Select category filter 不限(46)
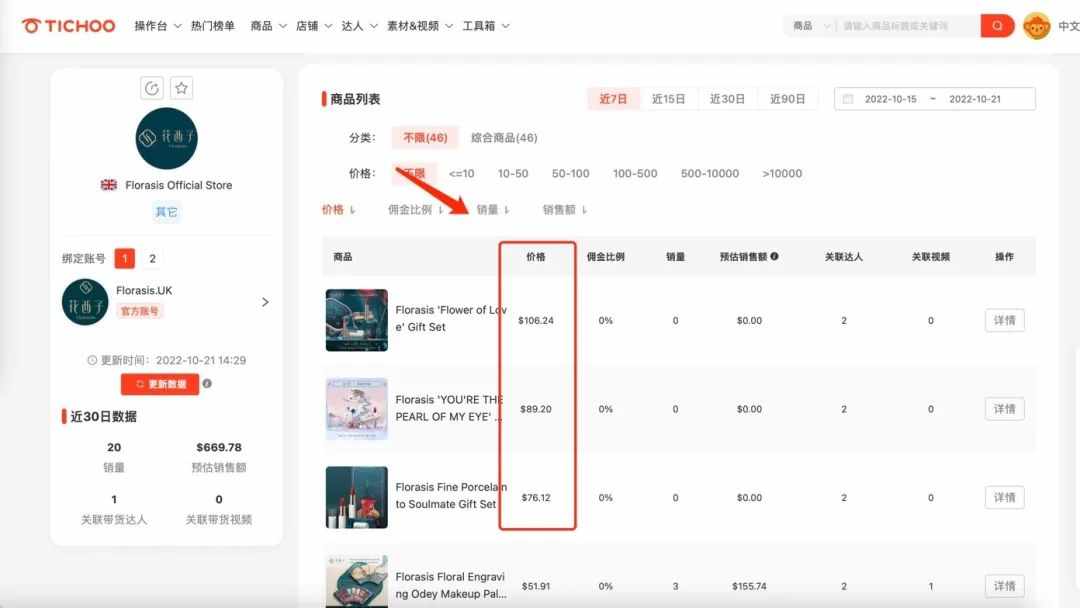 pyautogui.click(x=425, y=138)
